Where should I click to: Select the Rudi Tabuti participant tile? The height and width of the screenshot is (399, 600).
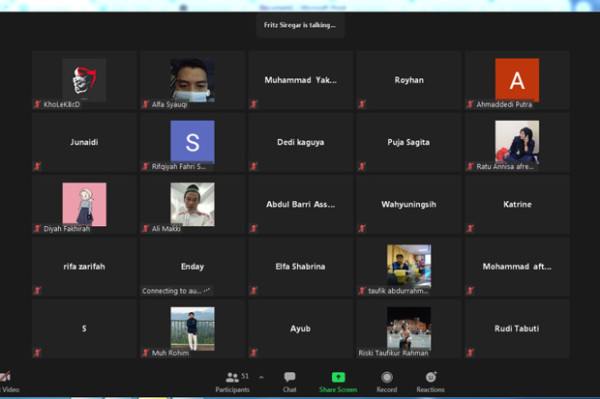(x=517, y=329)
